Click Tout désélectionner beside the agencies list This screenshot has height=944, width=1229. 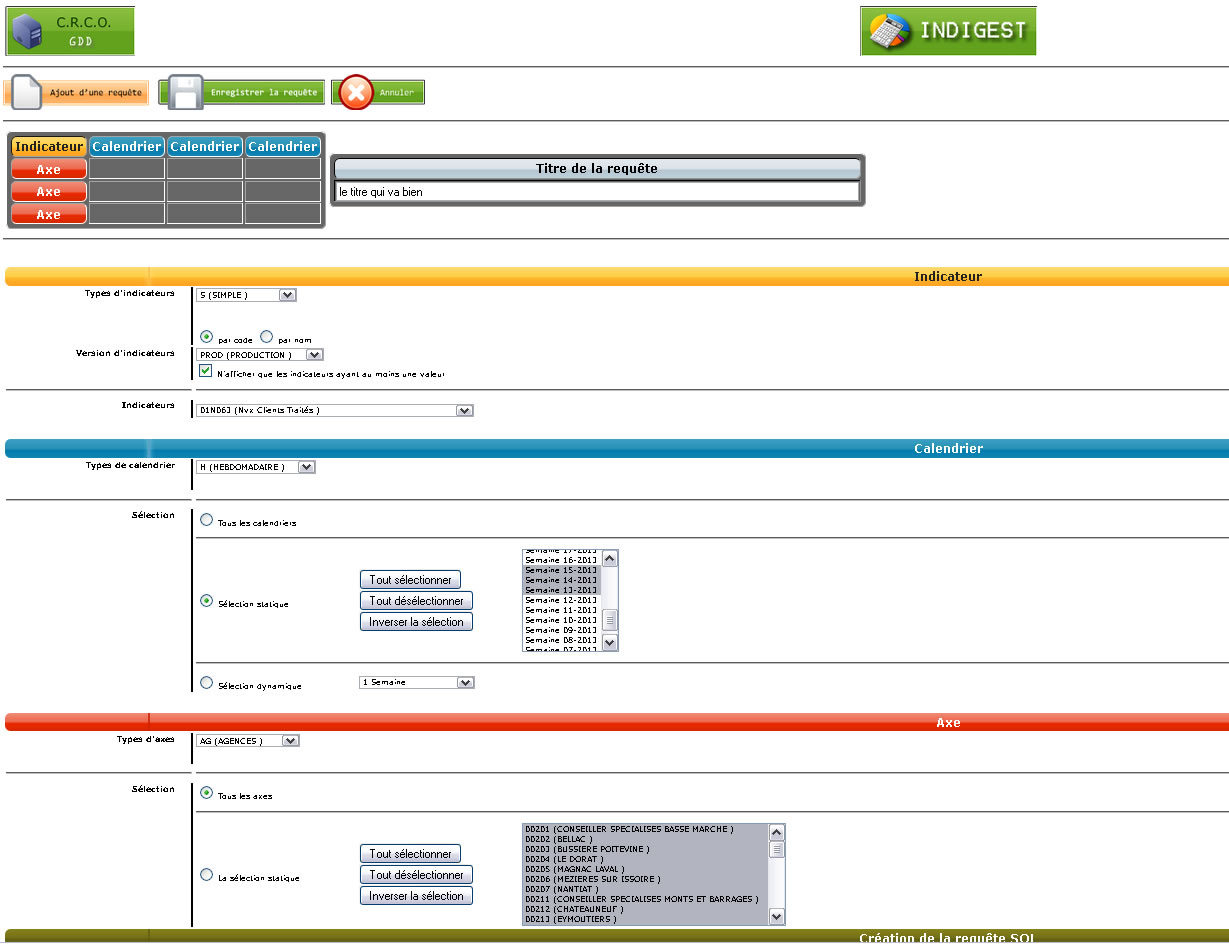(416, 875)
